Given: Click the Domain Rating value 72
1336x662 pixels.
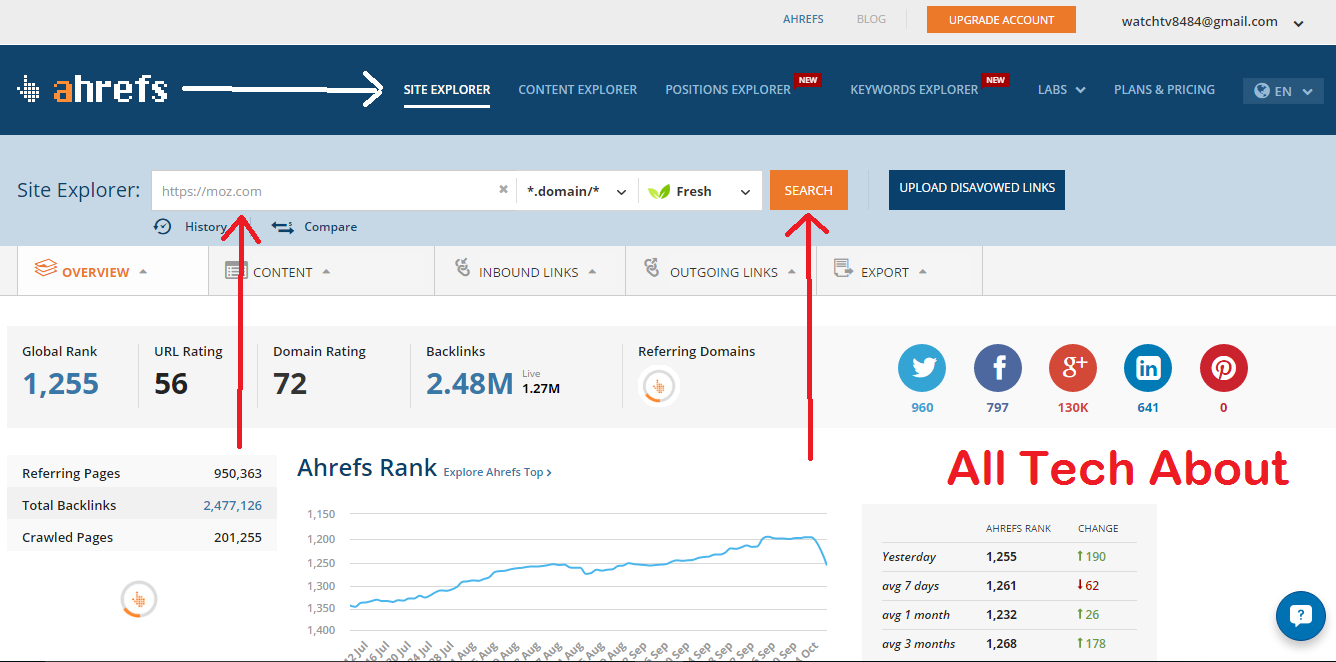Looking at the screenshot, I should tap(290, 383).
